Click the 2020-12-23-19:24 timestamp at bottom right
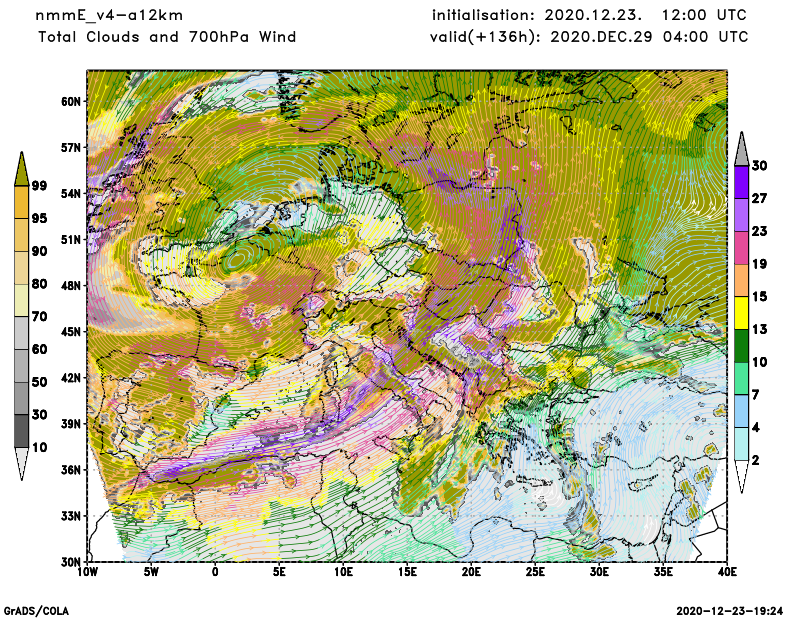The width and height of the screenshot is (800, 618). point(730,609)
